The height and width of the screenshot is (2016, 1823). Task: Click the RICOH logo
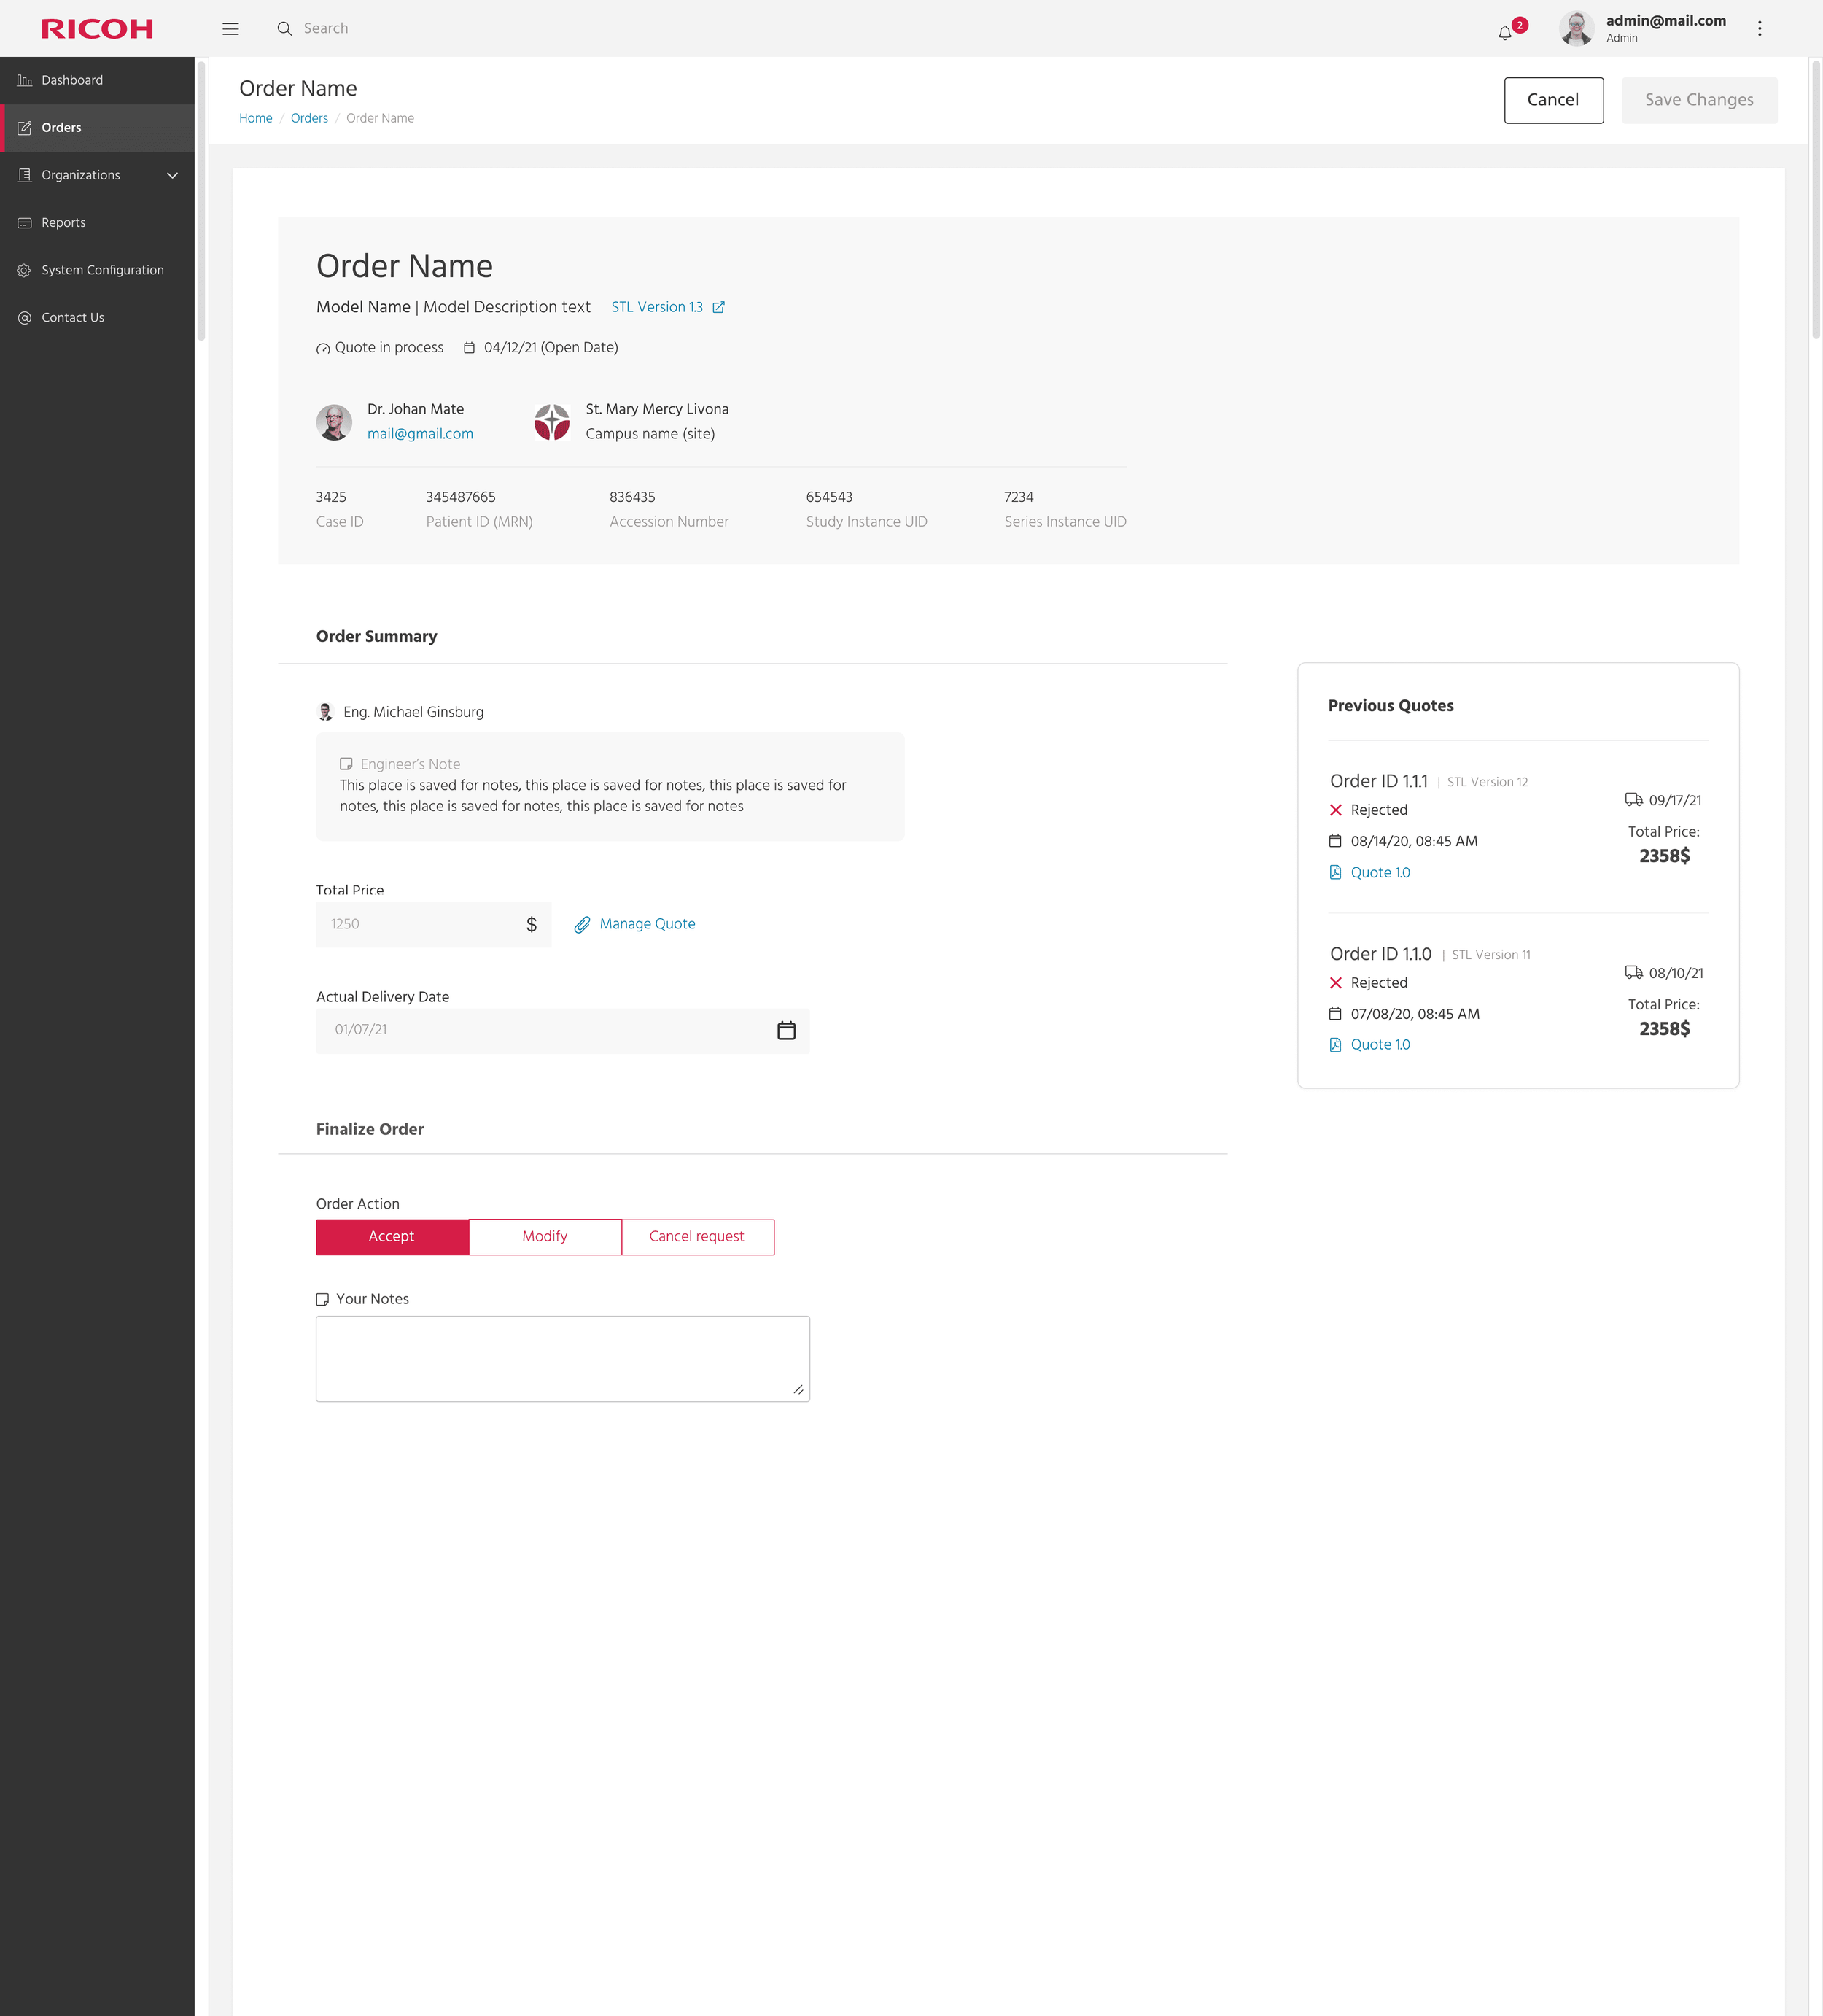(97, 29)
